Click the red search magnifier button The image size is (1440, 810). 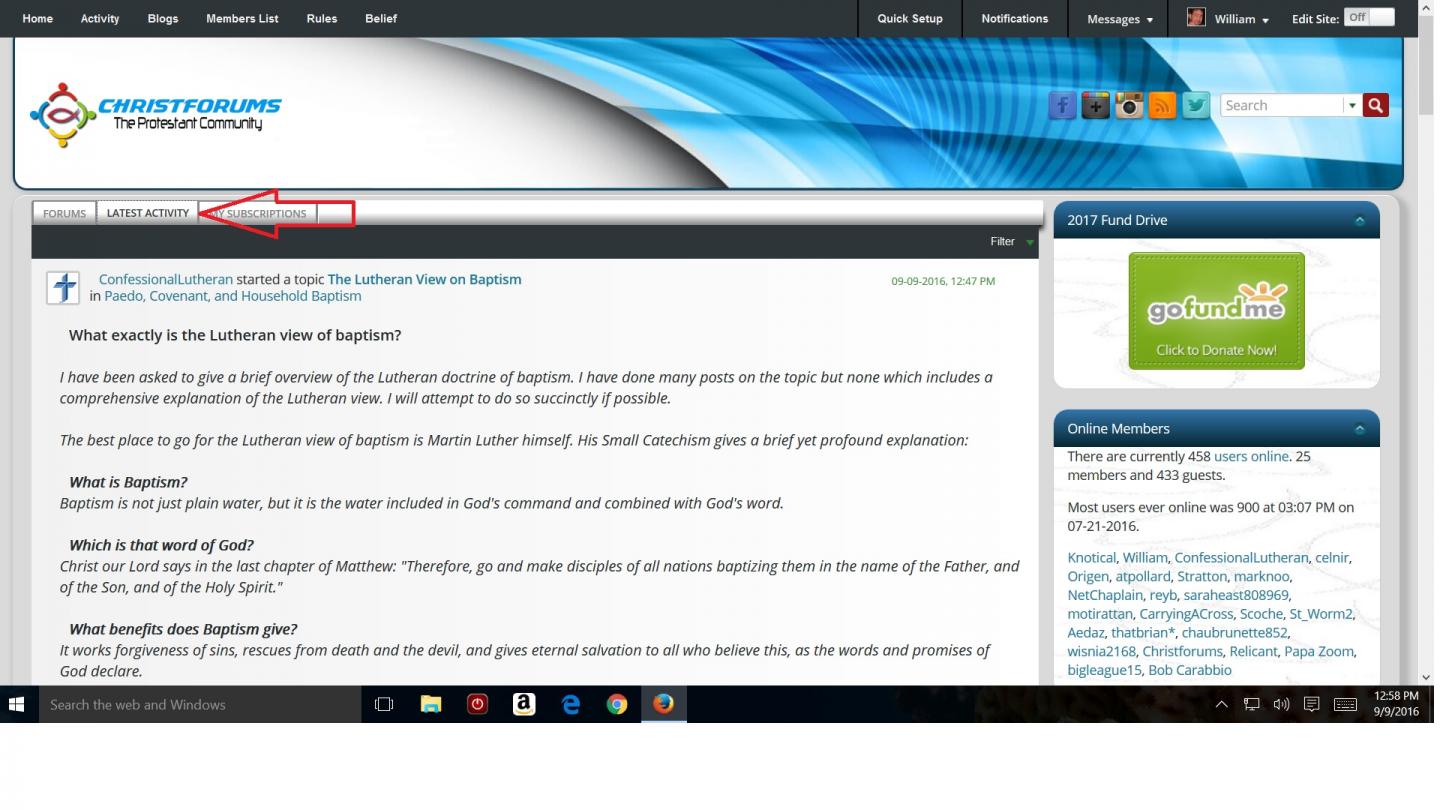pos(1376,105)
